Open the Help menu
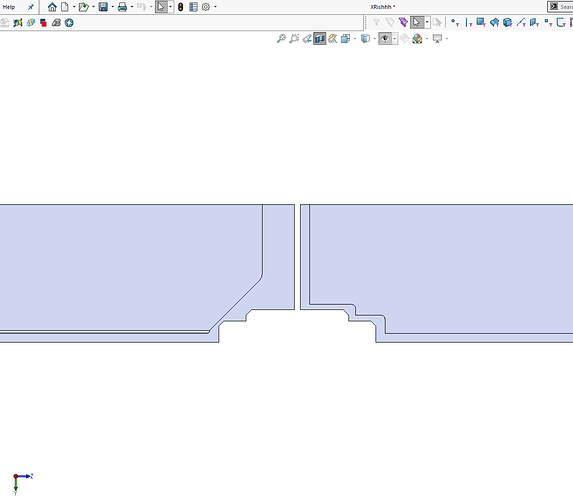 pyautogui.click(x=9, y=7)
